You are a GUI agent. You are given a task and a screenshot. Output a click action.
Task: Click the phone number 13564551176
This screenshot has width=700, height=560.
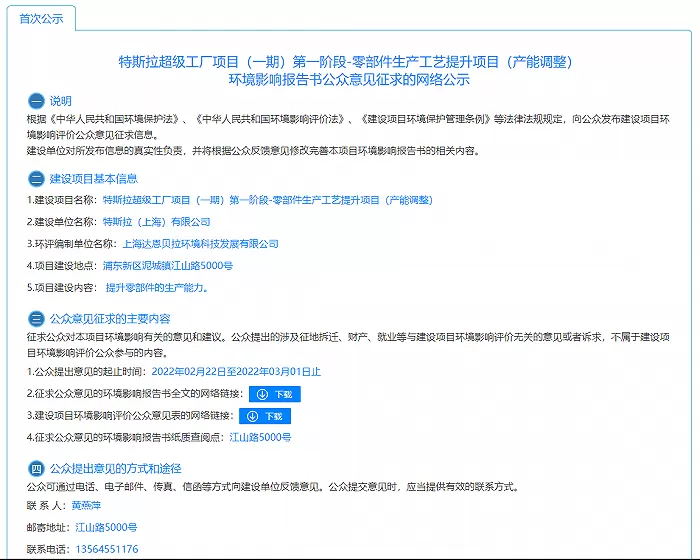[107, 549]
